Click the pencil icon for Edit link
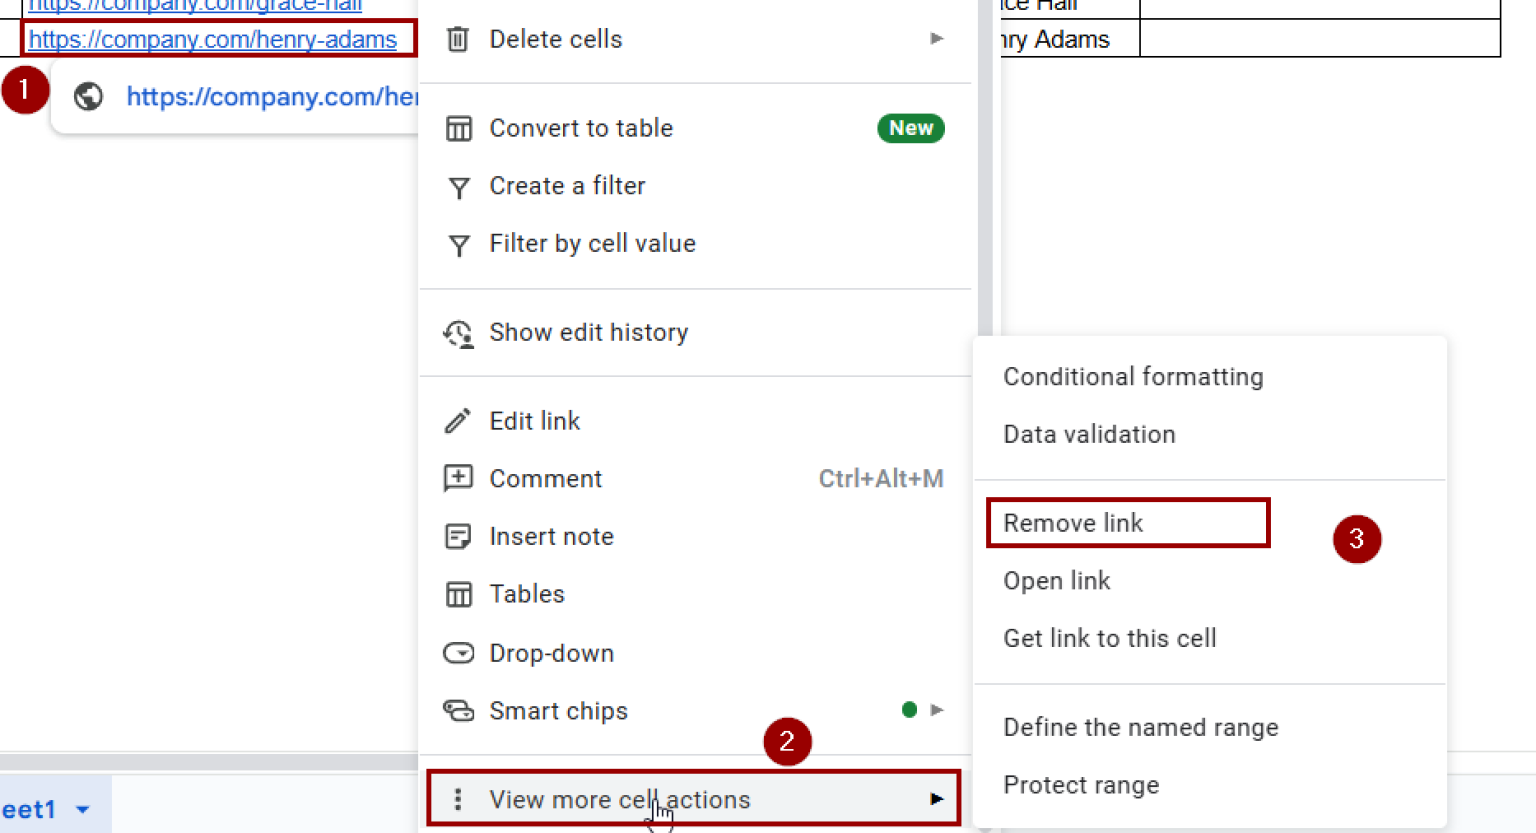The width and height of the screenshot is (1536, 833). 458,421
